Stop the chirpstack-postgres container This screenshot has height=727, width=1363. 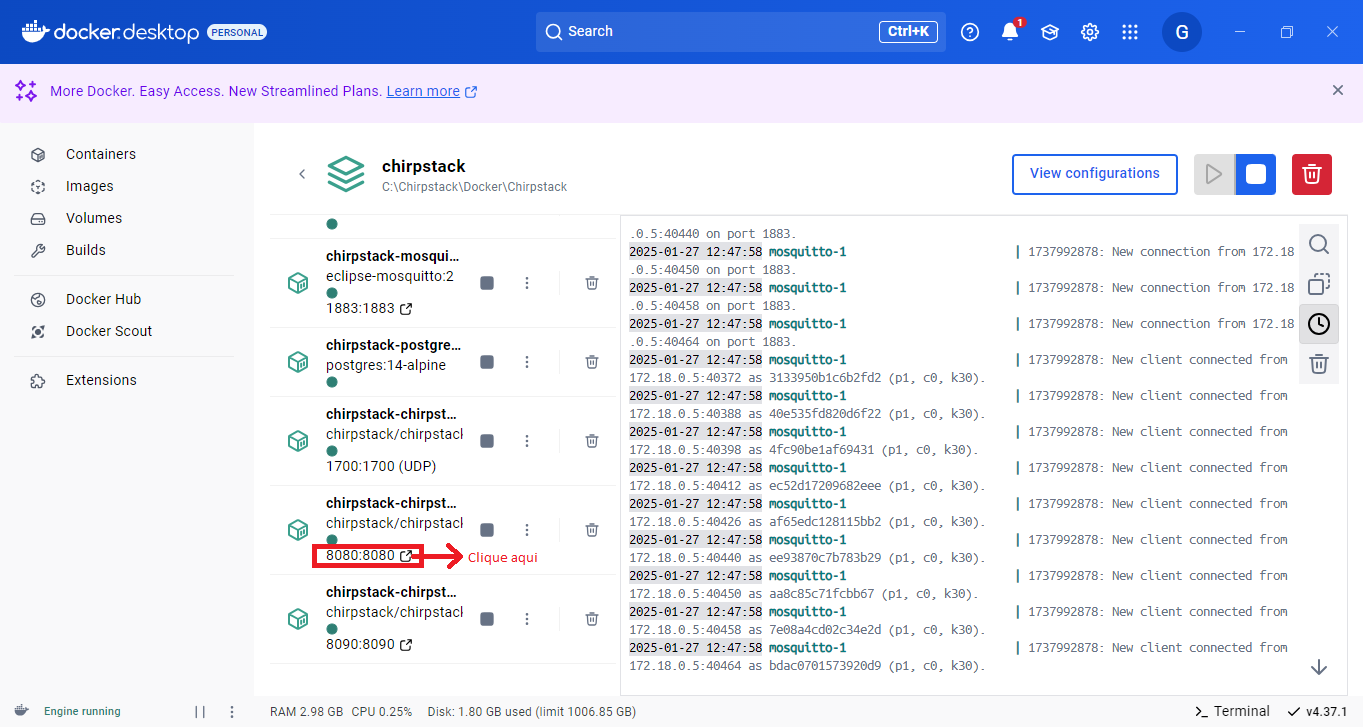[487, 361]
